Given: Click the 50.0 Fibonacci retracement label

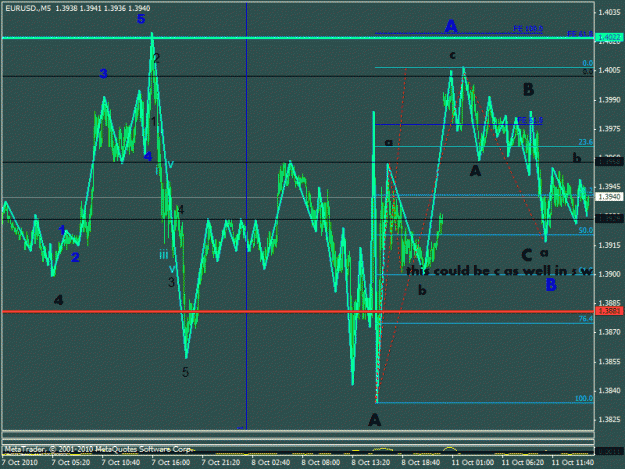Looking at the screenshot, I should 586,230.
